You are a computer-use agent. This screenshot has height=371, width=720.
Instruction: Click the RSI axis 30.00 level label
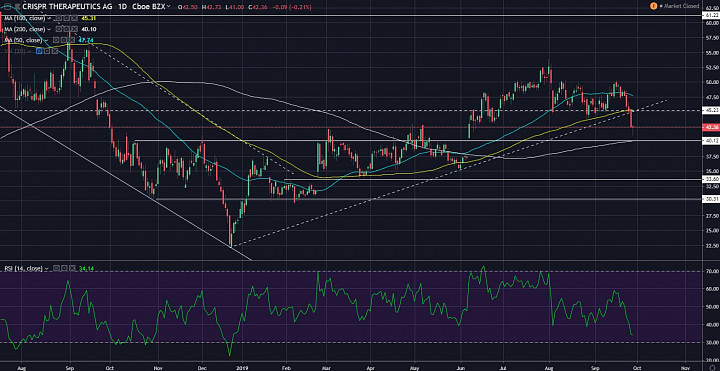[x=713, y=343]
